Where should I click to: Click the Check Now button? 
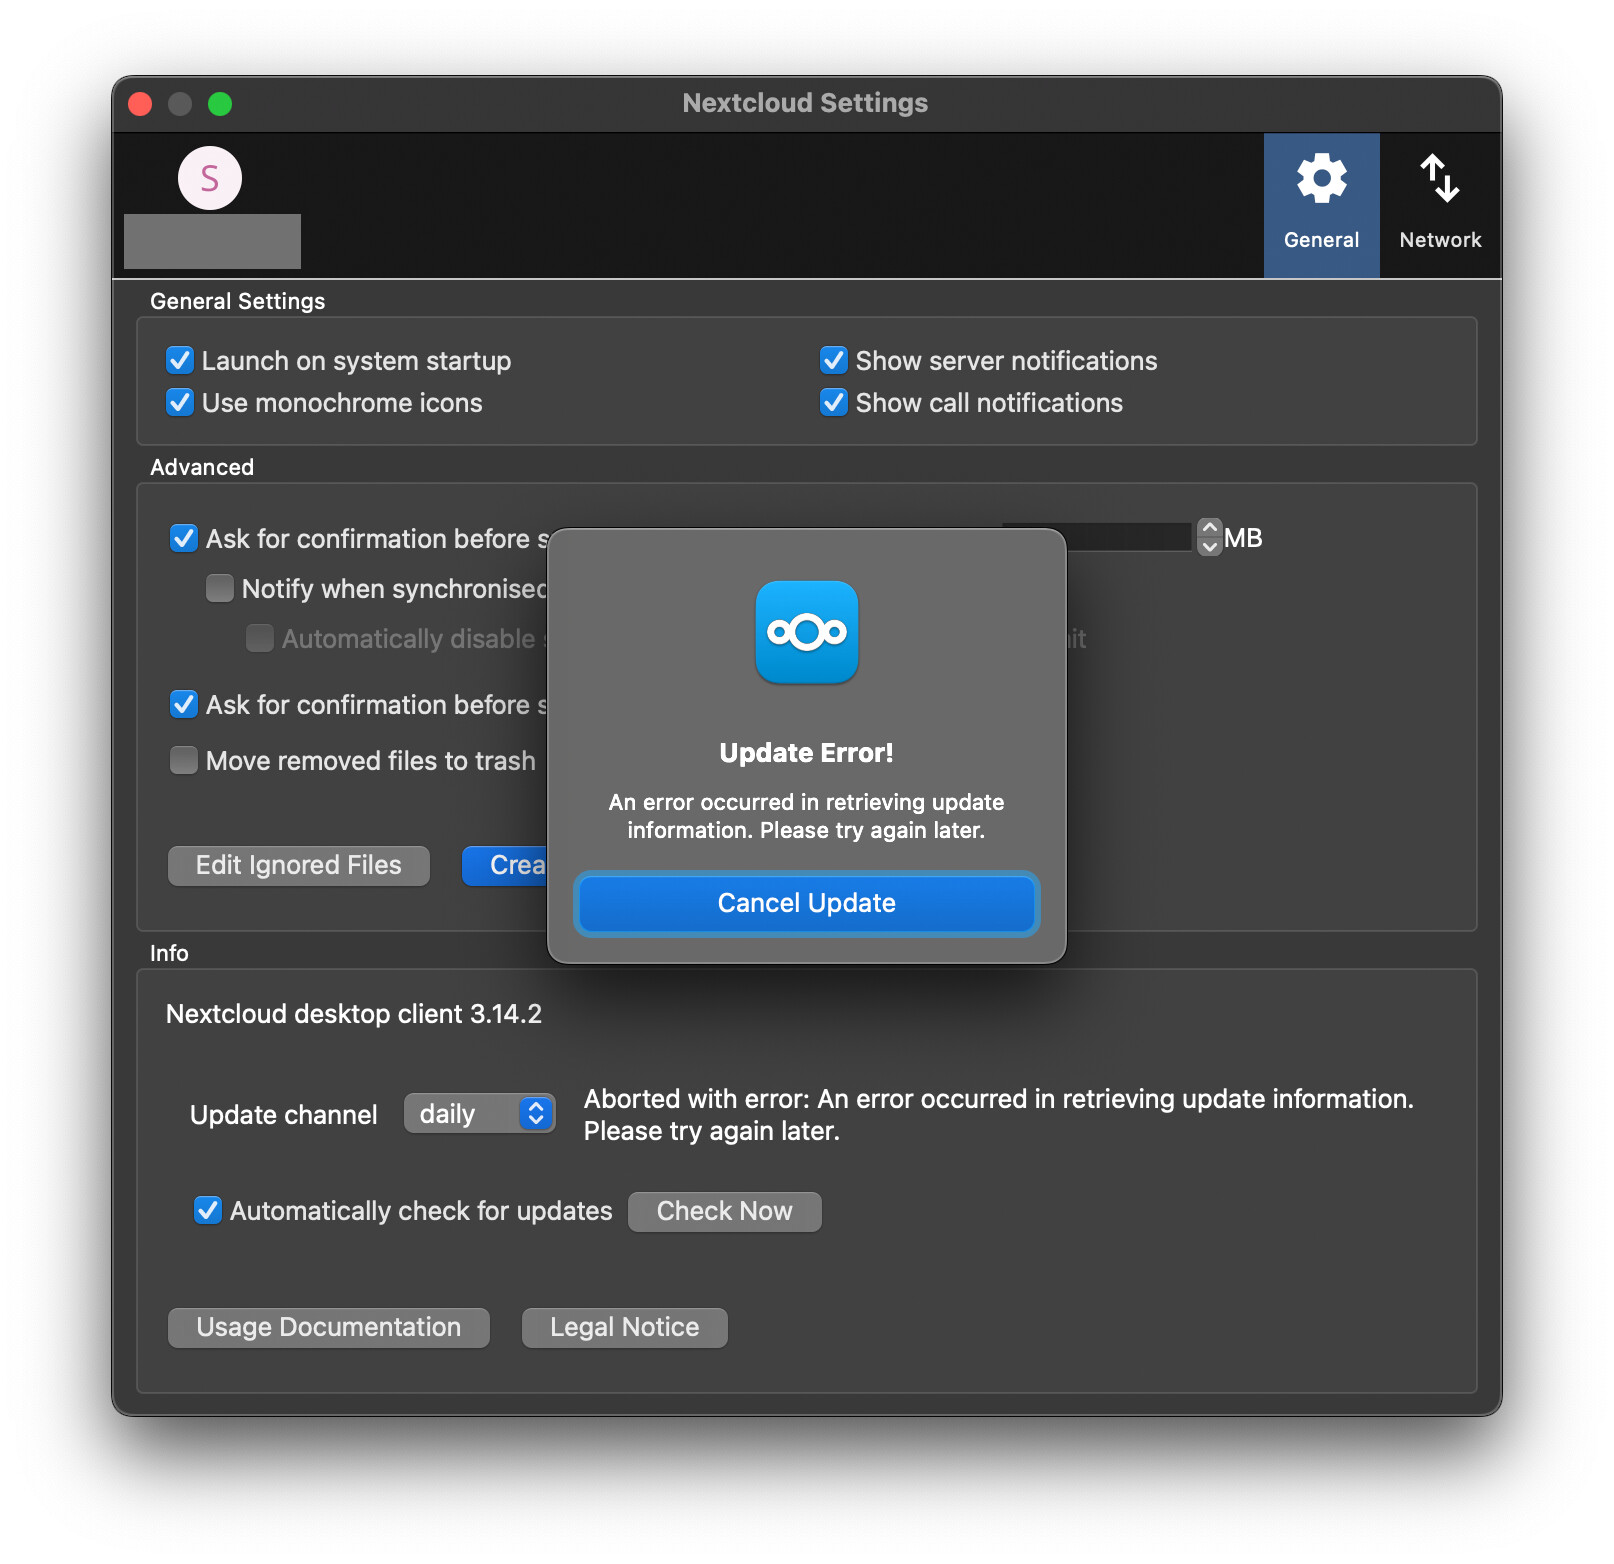tap(724, 1212)
